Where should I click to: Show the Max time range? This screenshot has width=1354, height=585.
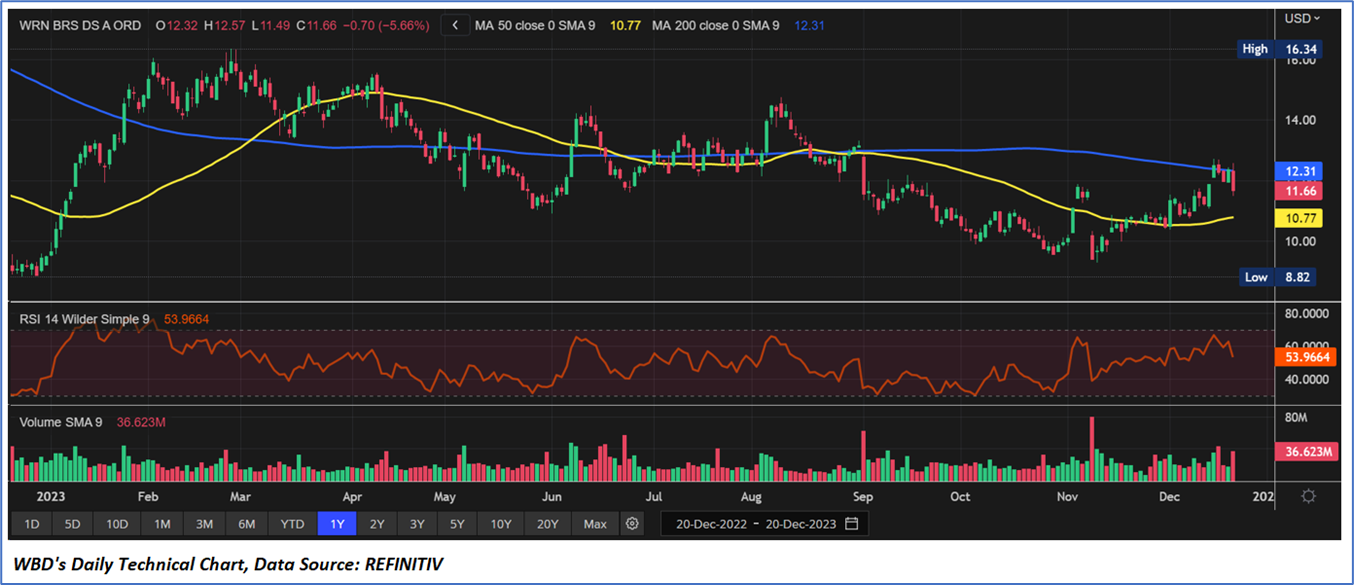coord(595,524)
